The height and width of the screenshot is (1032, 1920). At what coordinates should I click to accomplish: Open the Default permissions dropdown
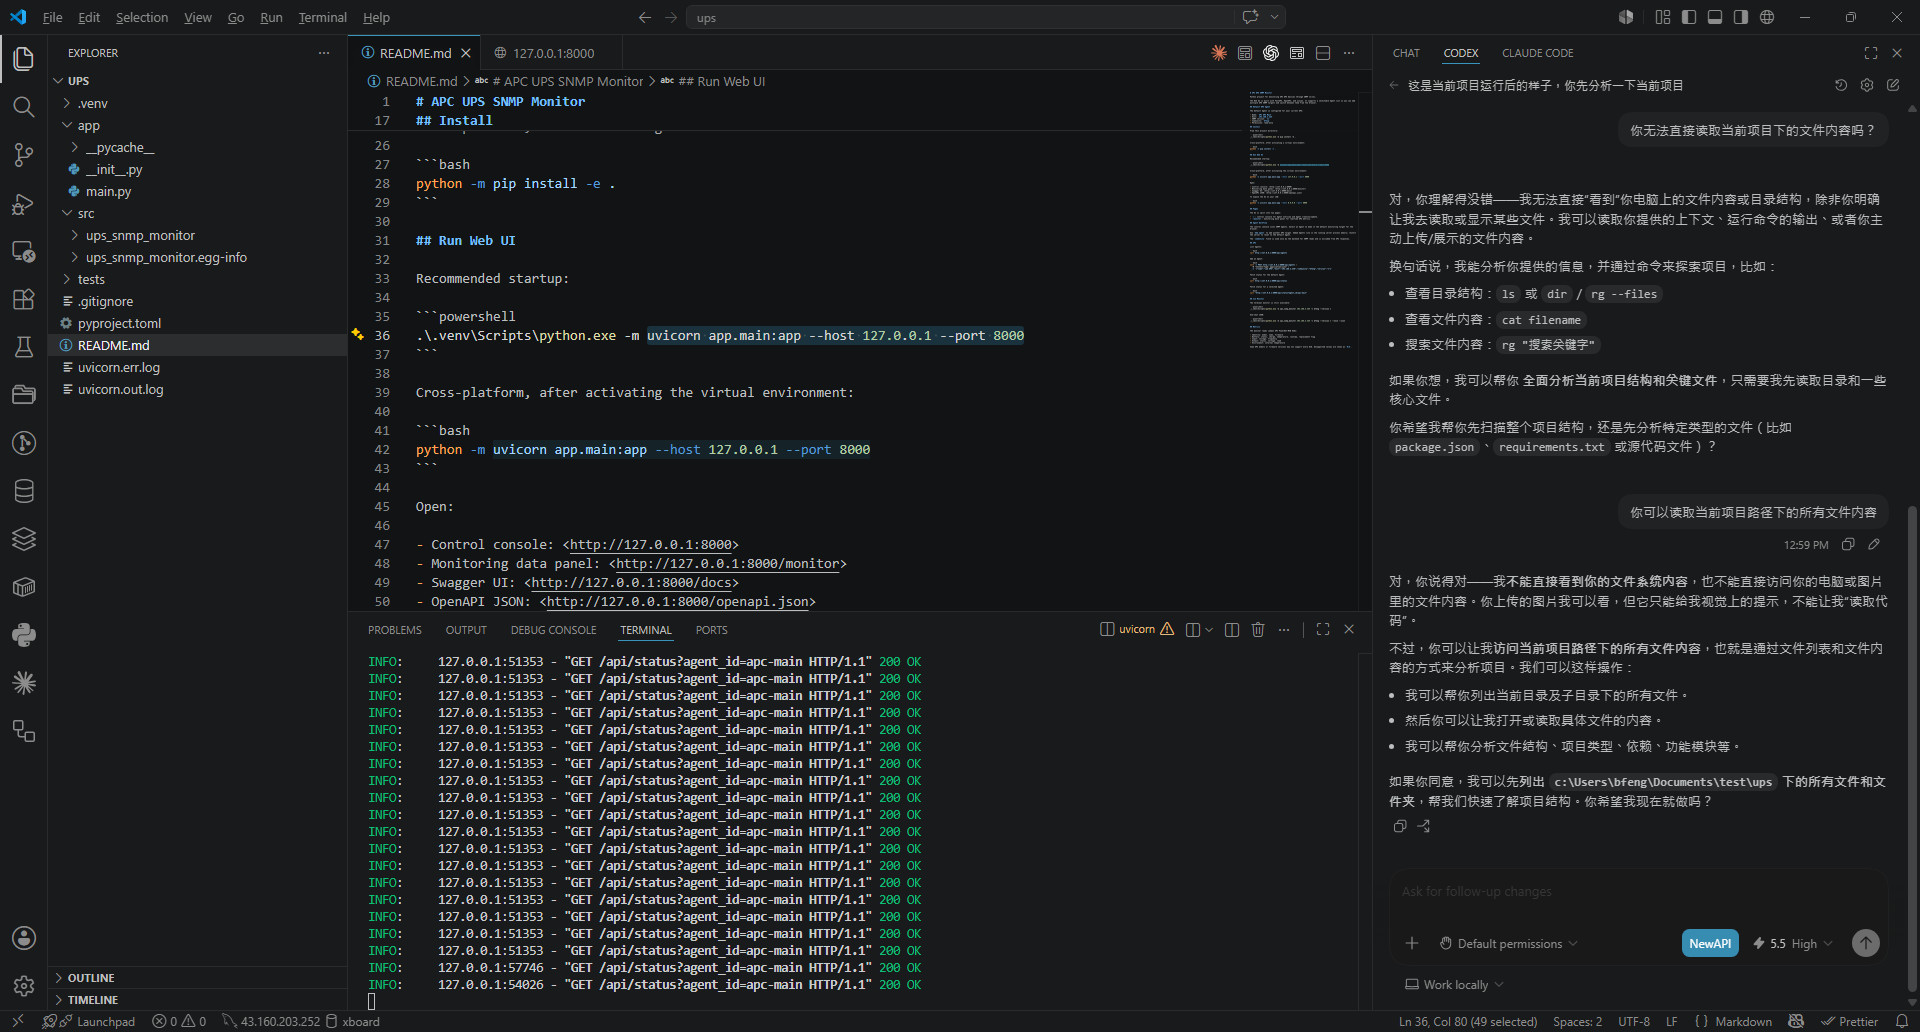[x=1509, y=943]
